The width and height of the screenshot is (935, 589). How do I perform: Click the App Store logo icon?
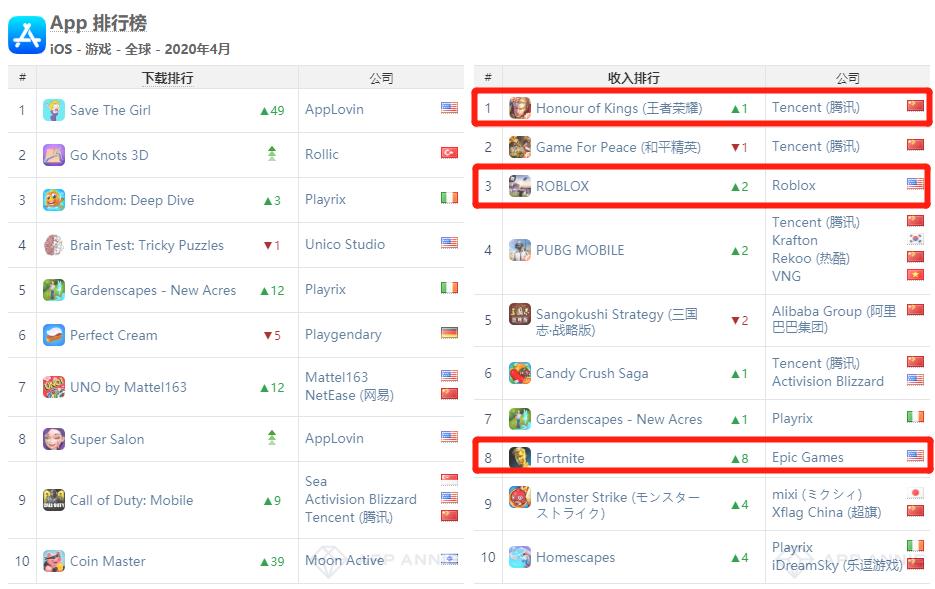coord(26,35)
